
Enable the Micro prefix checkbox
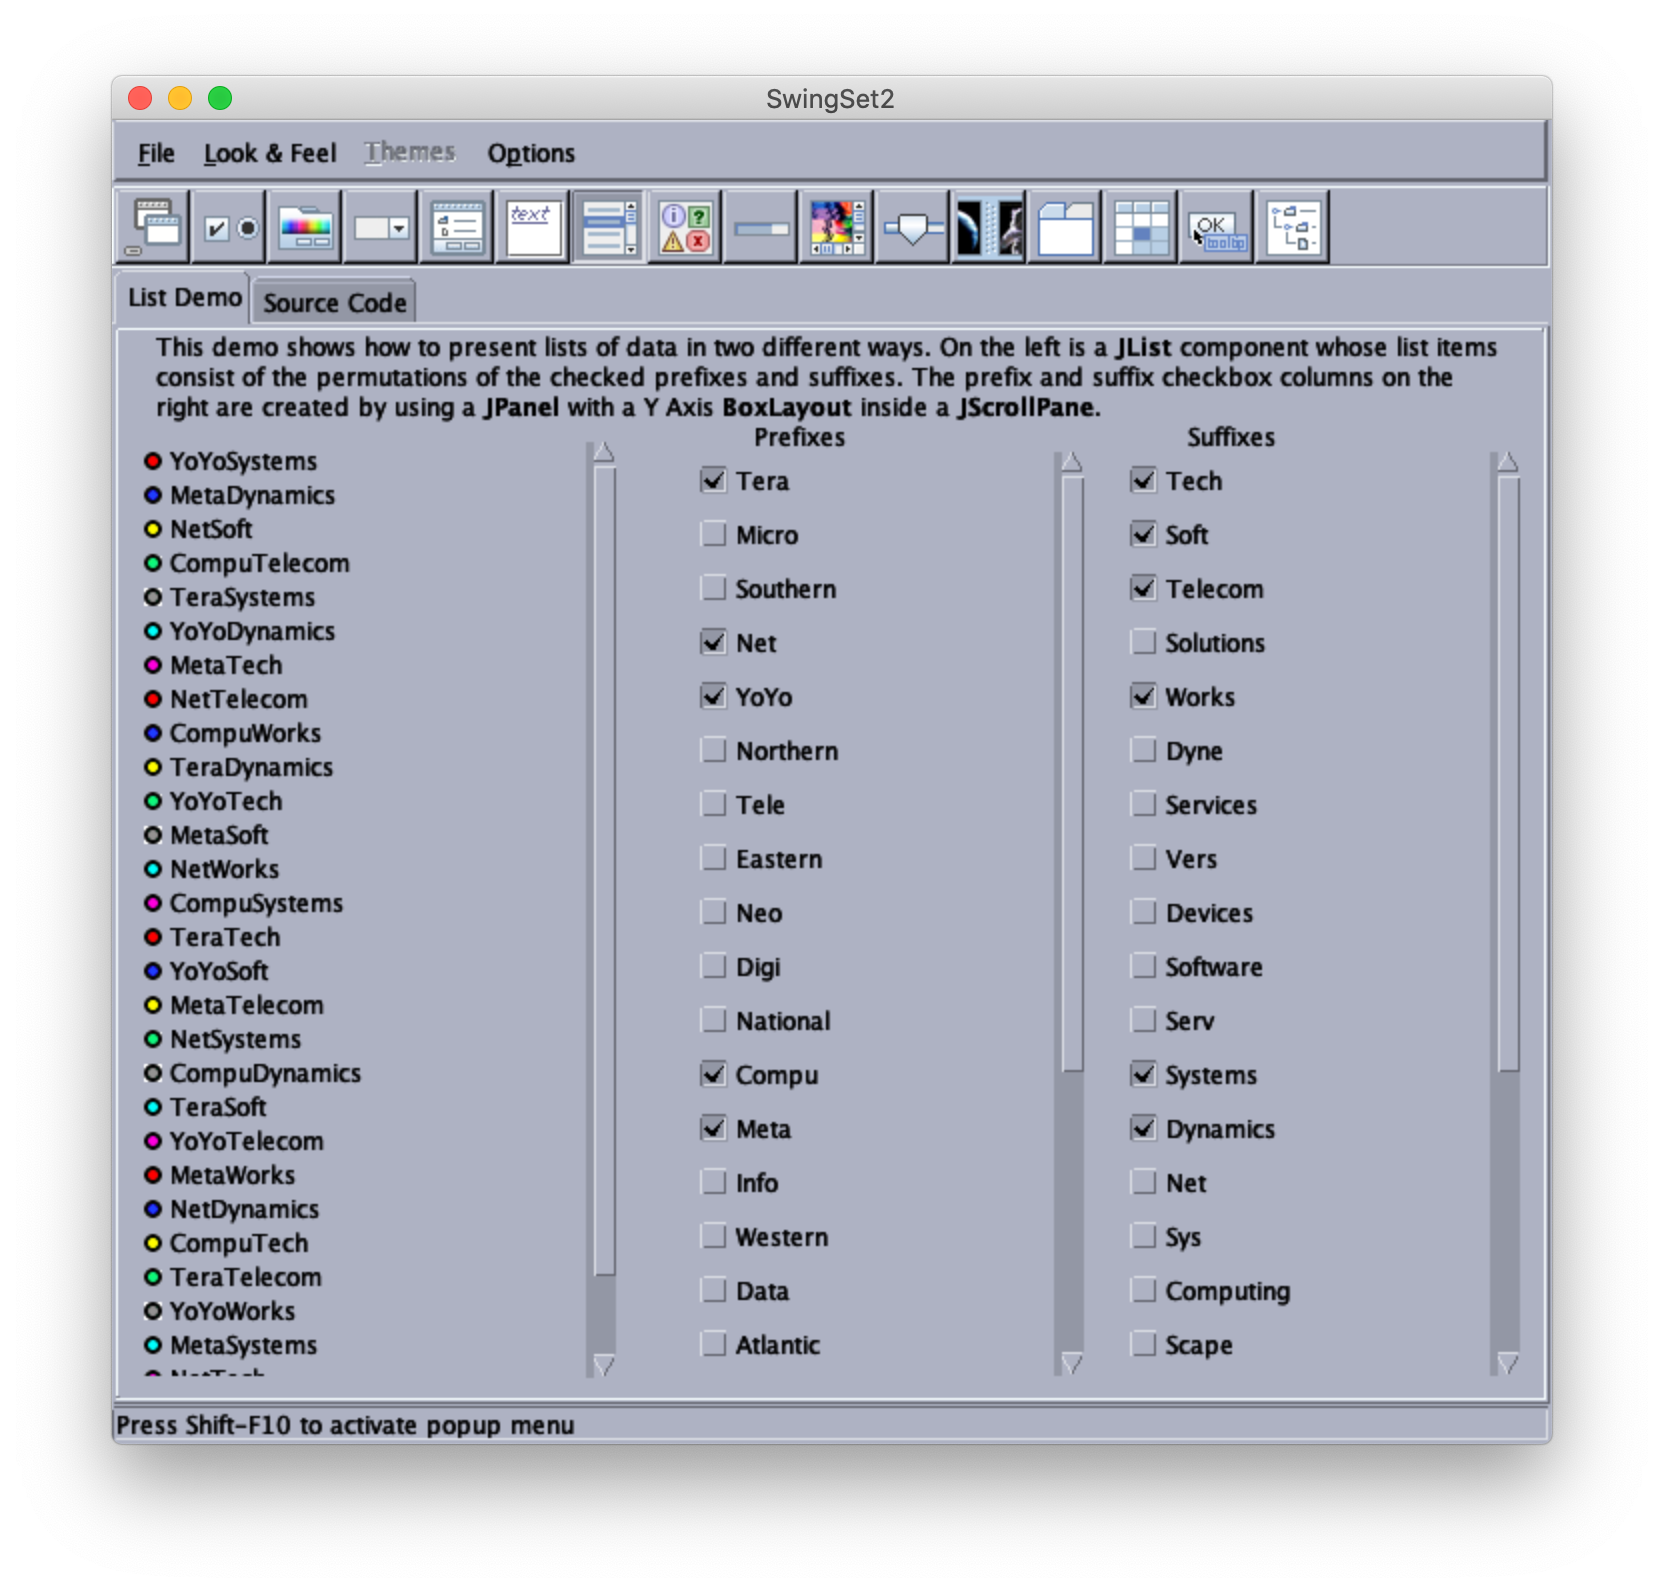point(713,534)
